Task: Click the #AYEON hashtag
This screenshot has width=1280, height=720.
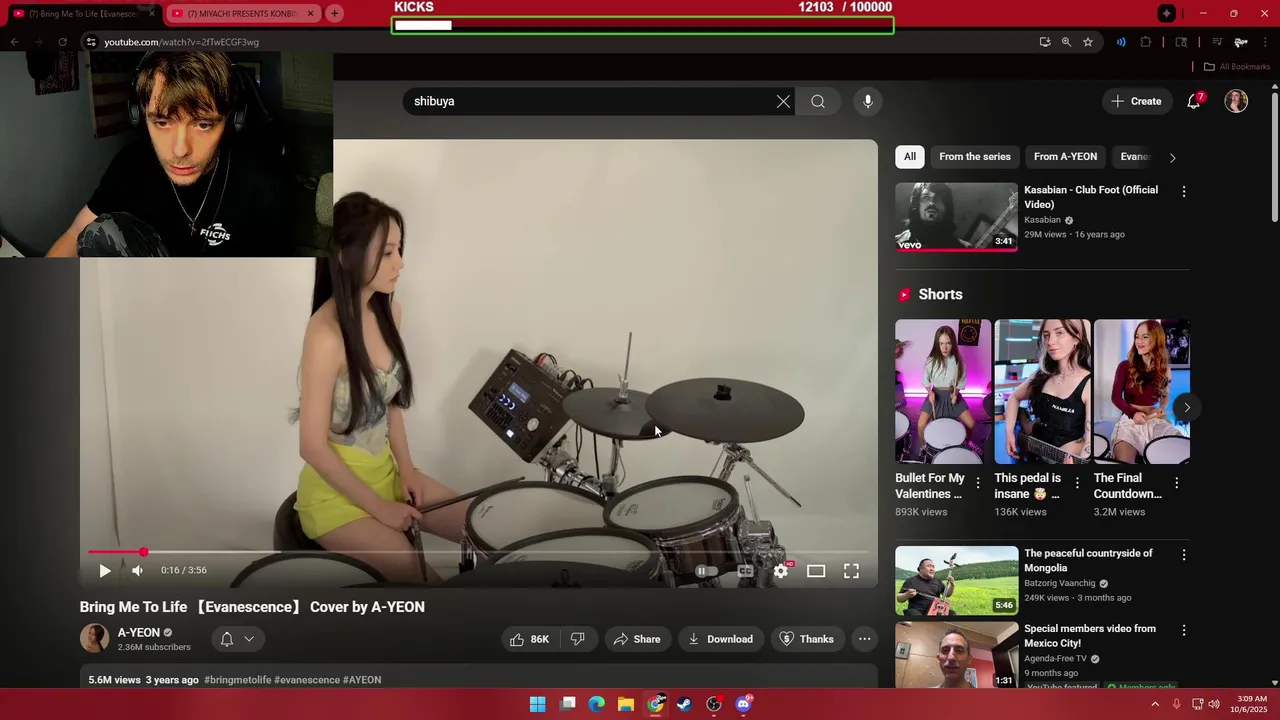Action: click(x=362, y=680)
